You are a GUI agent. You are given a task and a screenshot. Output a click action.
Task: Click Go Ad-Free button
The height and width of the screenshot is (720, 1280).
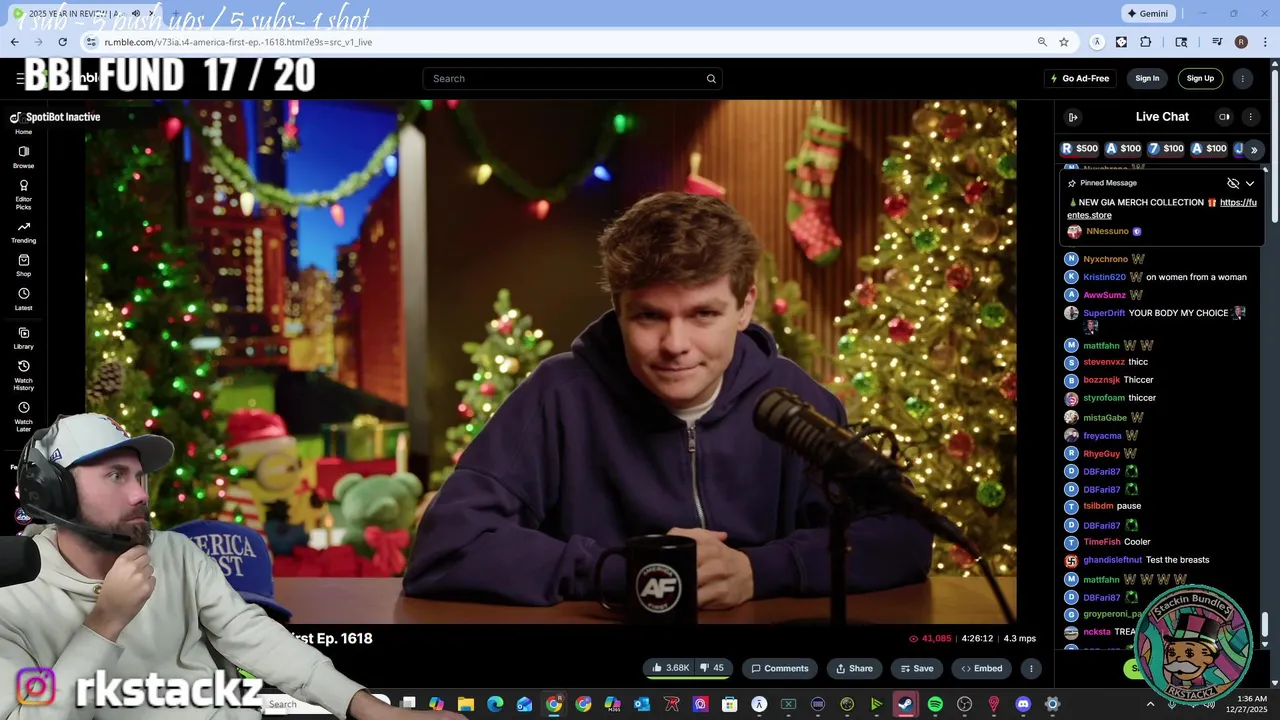click(1079, 78)
